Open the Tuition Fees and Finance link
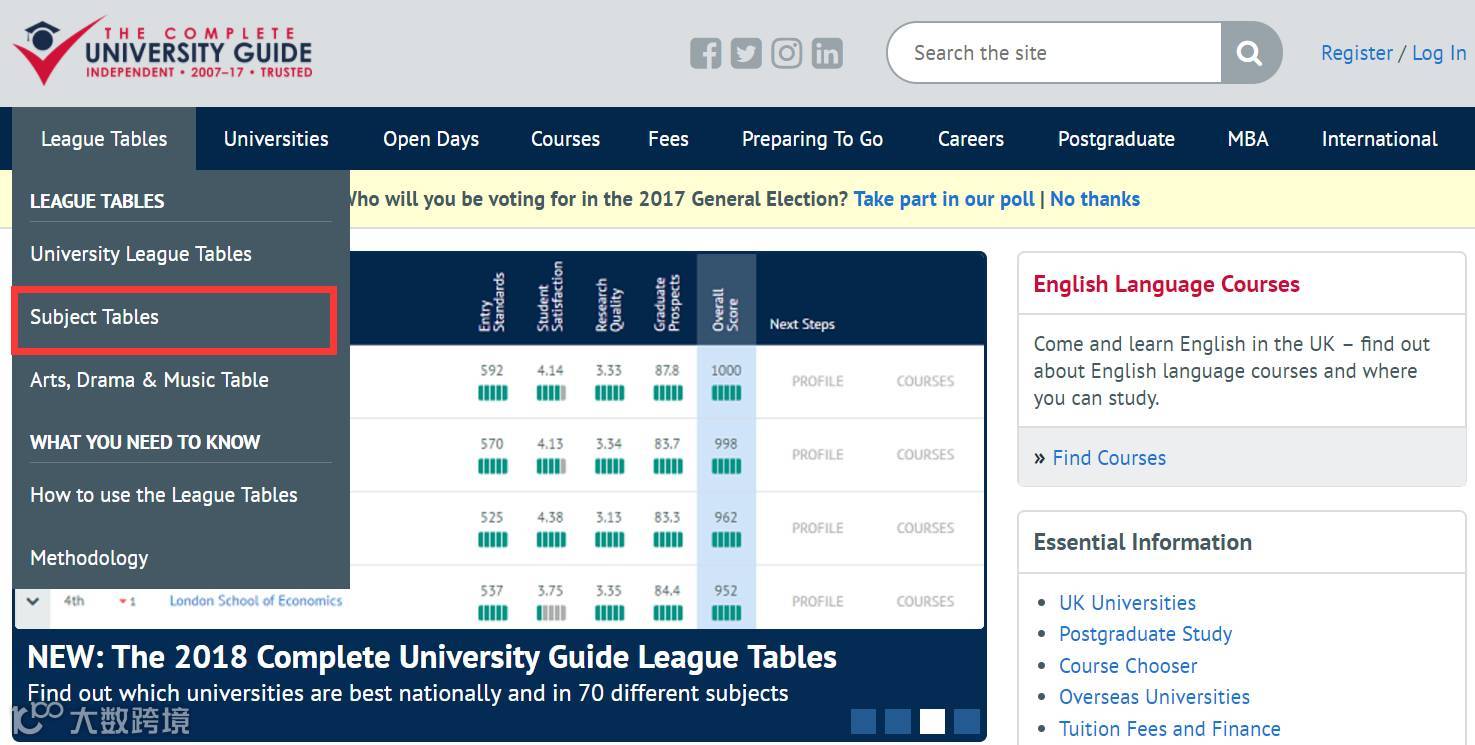This screenshot has height=745, width=1475. click(x=1170, y=729)
